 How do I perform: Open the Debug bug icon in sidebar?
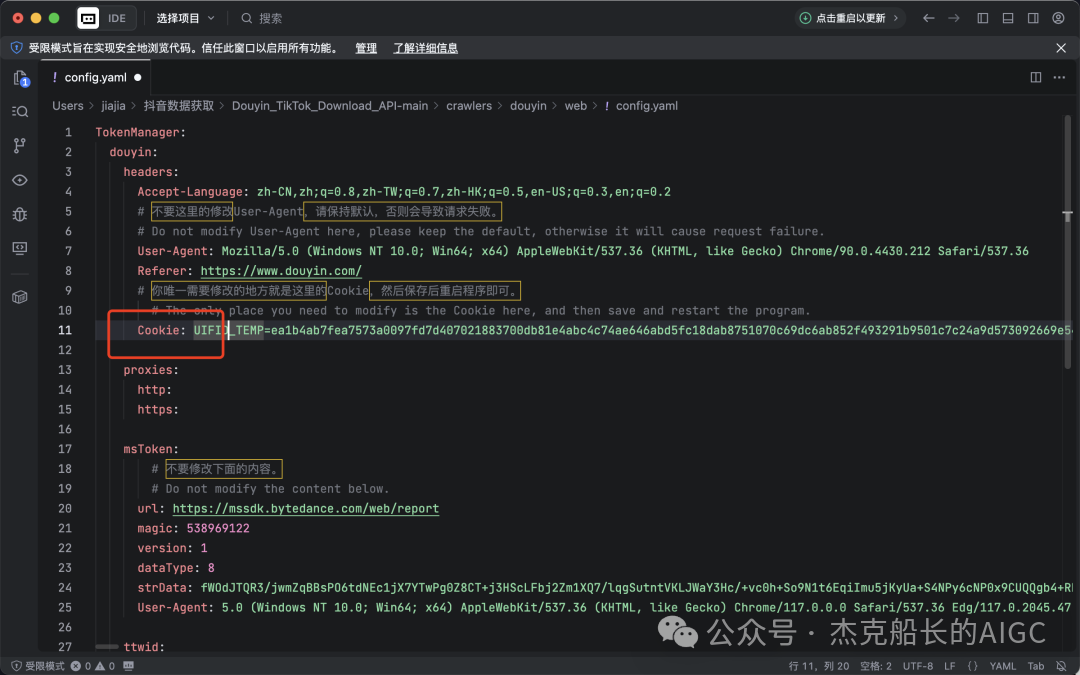[x=20, y=214]
